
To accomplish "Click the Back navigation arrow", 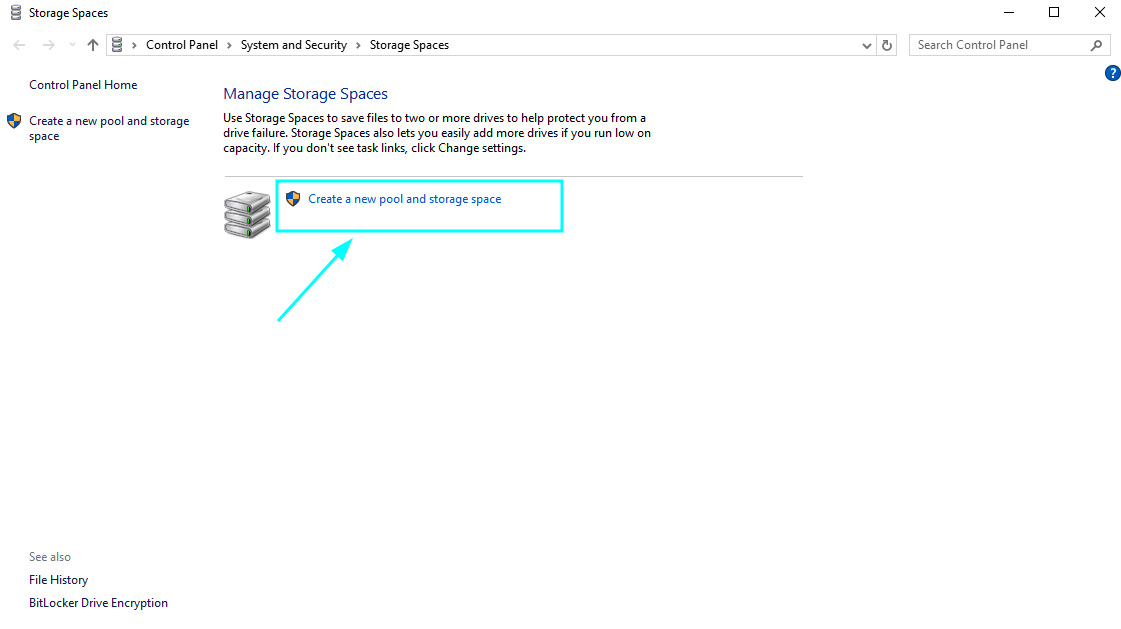I will [x=19, y=45].
